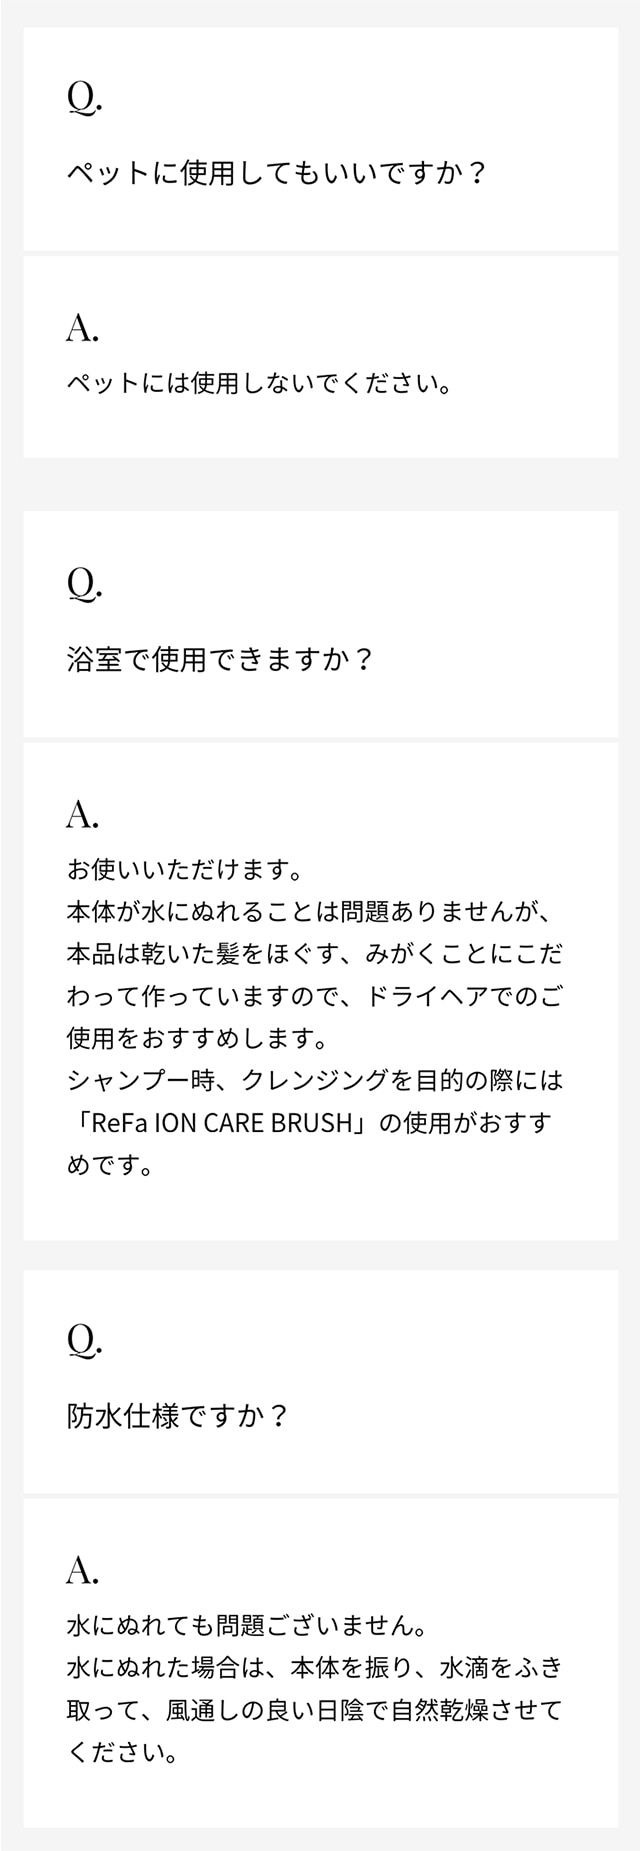Click the Q. mark above the pet question
The height and width of the screenshot is (1851, 640).
tap(84, 97)
